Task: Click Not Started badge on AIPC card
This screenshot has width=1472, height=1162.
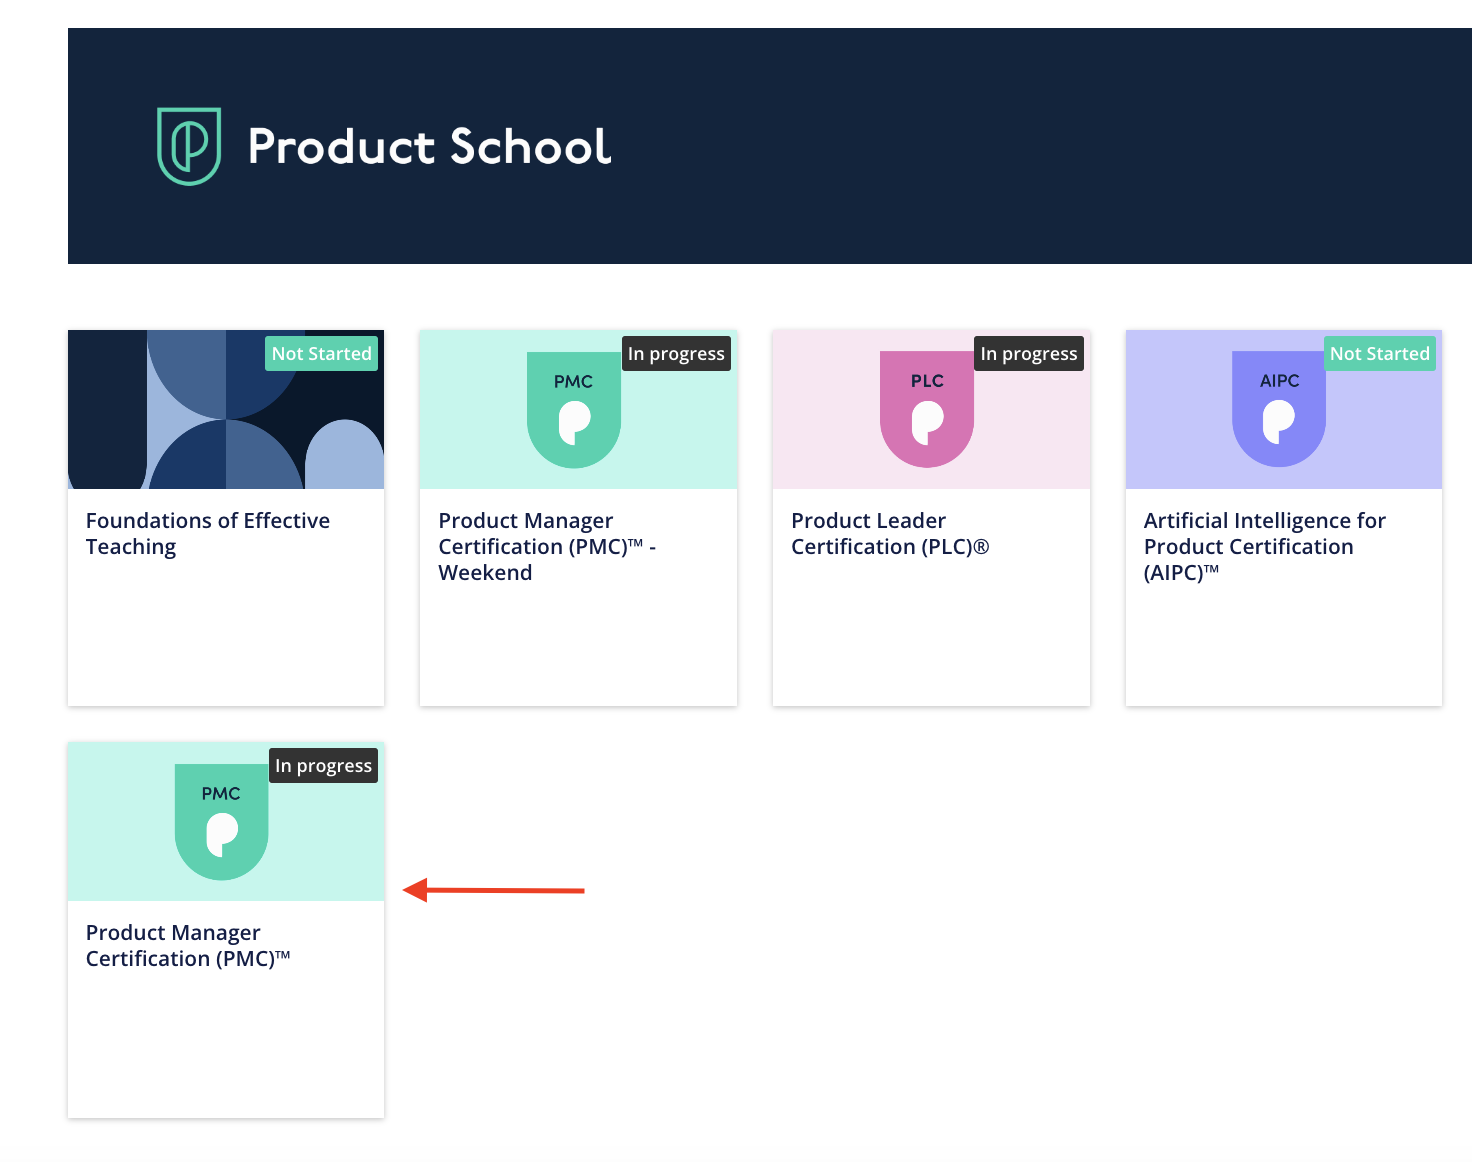Action: click(x=1380, y=353)
